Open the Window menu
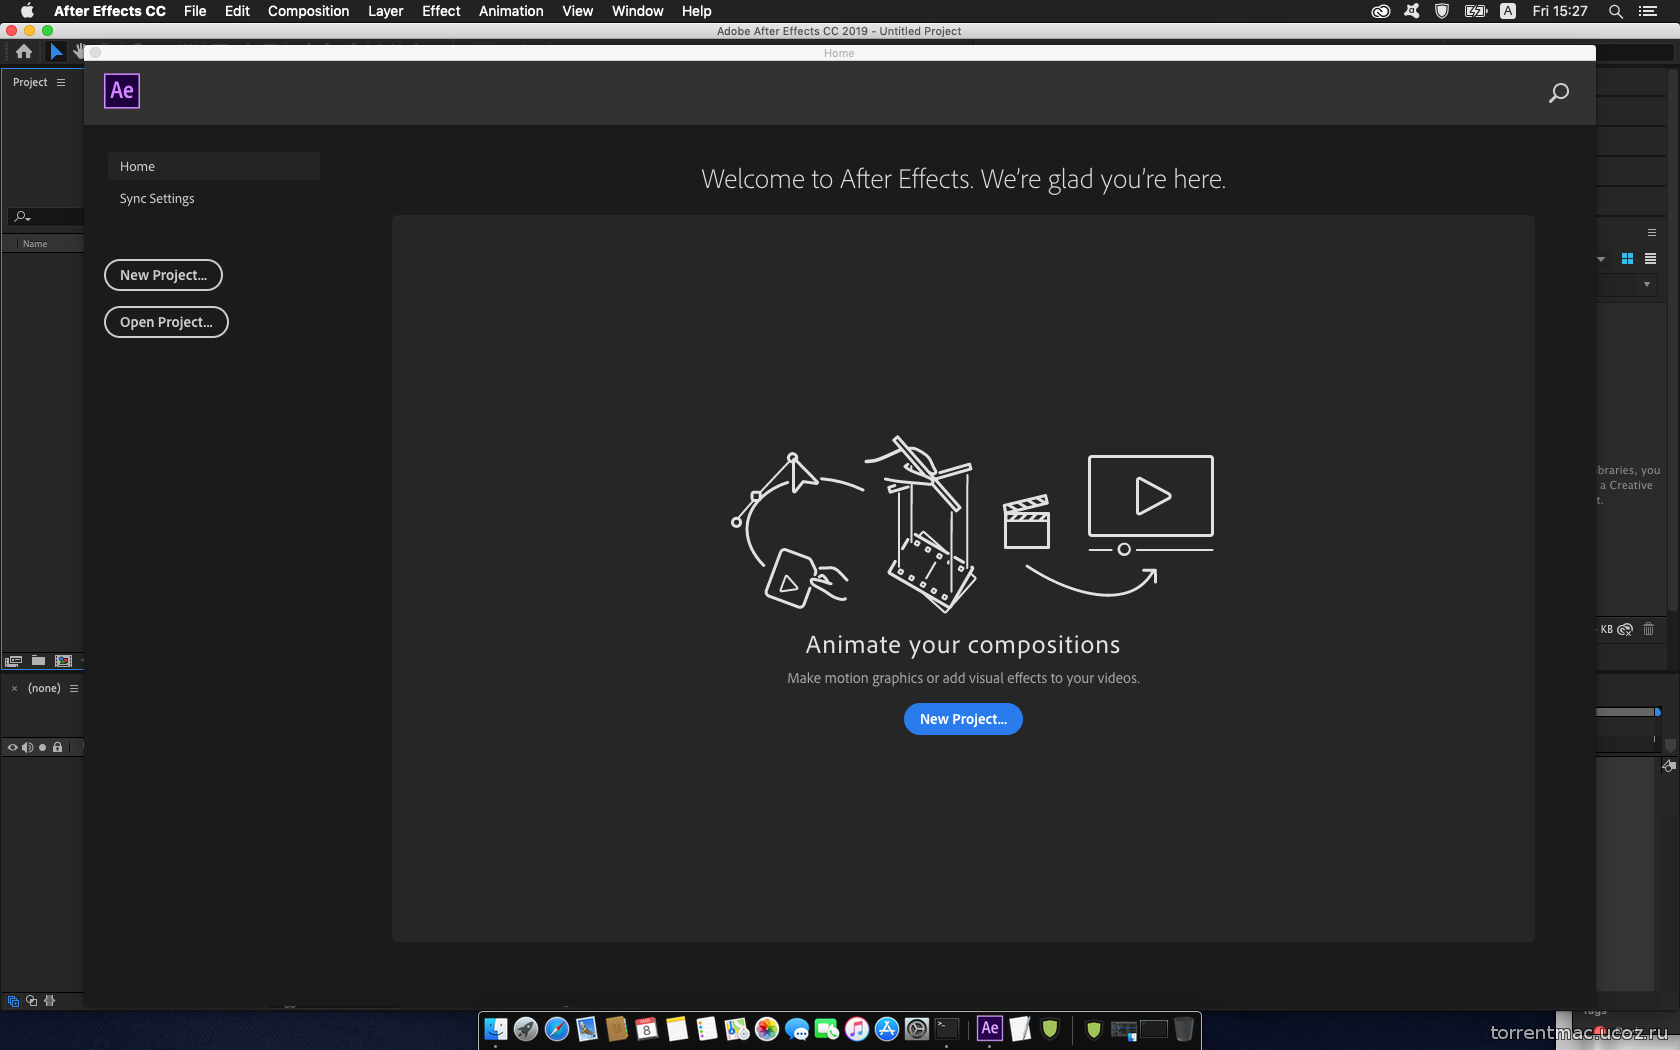1680x1050 pixels. coord(637,11)
